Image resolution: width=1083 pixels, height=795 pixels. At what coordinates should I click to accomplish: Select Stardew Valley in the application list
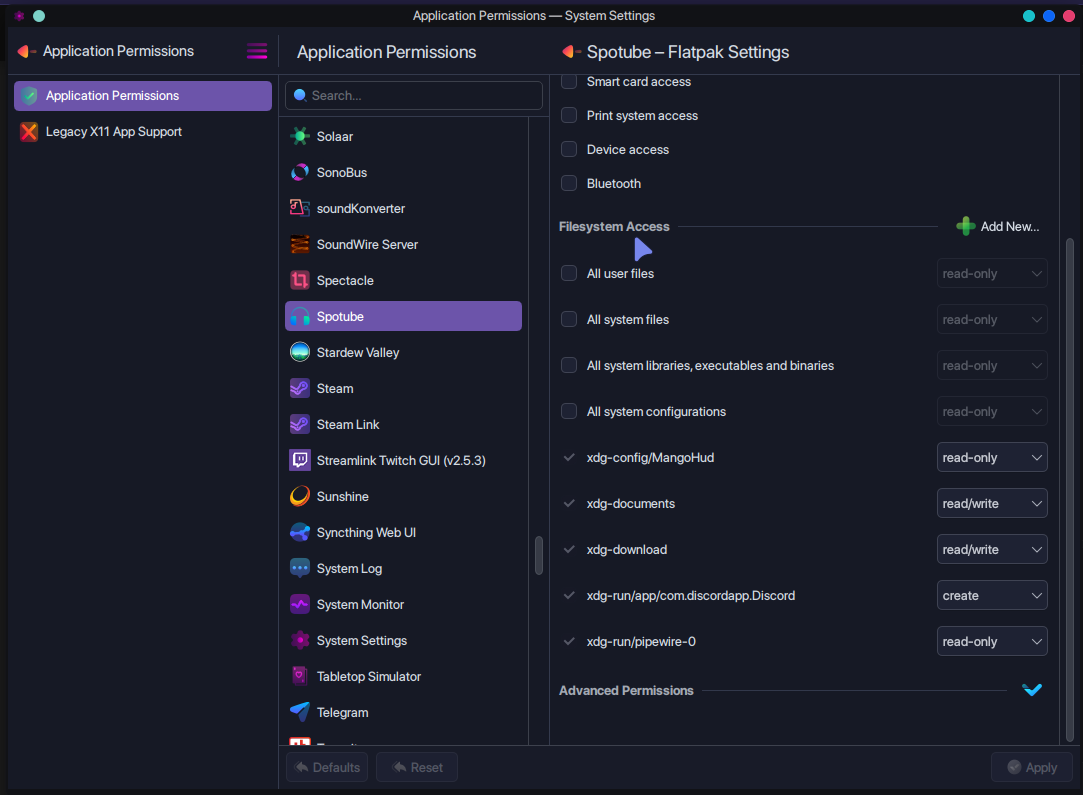click(x=403, y=352)
